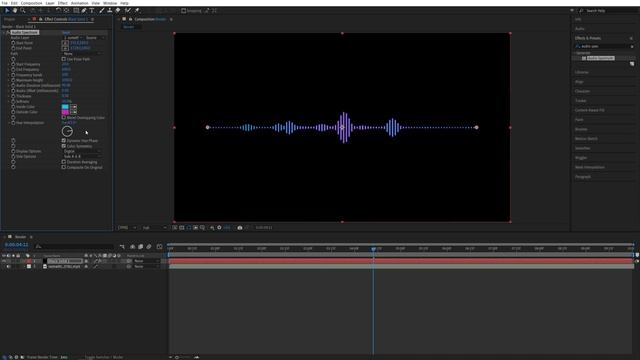This screenshot has height=360, width=640.
Task: Select the Rotation tool in toolbar
Action: (58, 11)
